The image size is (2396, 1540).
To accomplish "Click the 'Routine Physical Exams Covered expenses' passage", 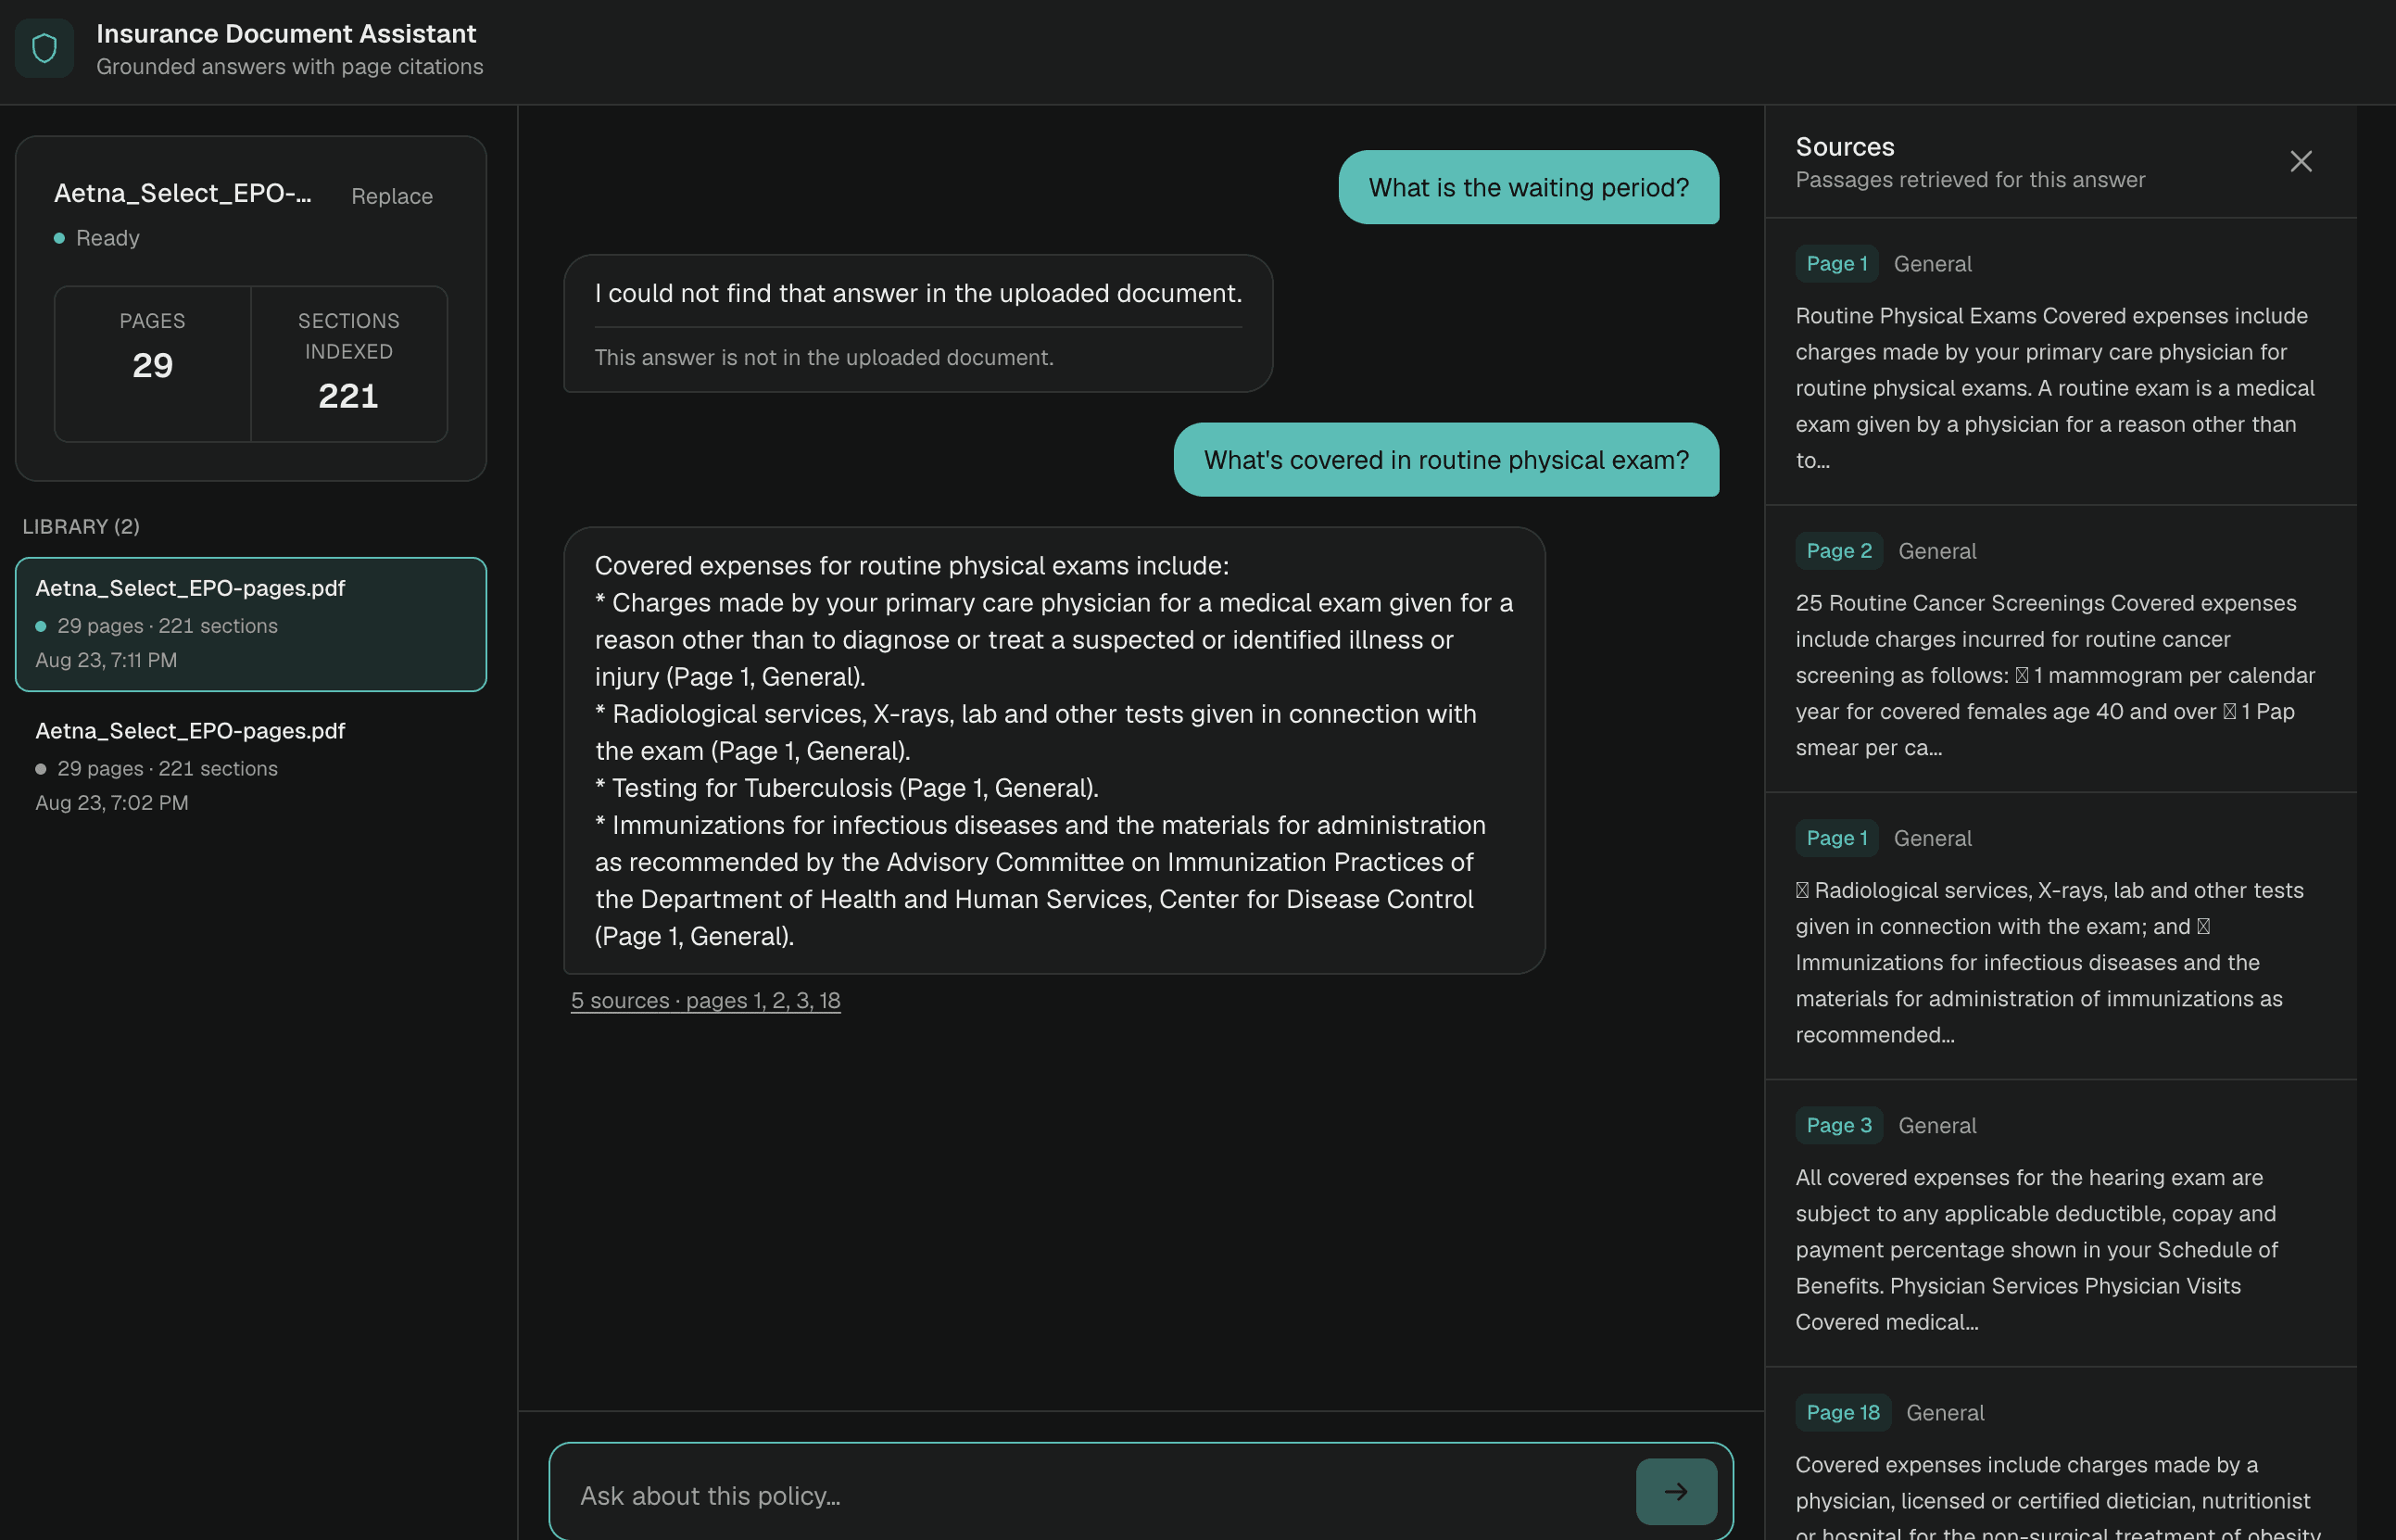I will tap(2055, 388).
